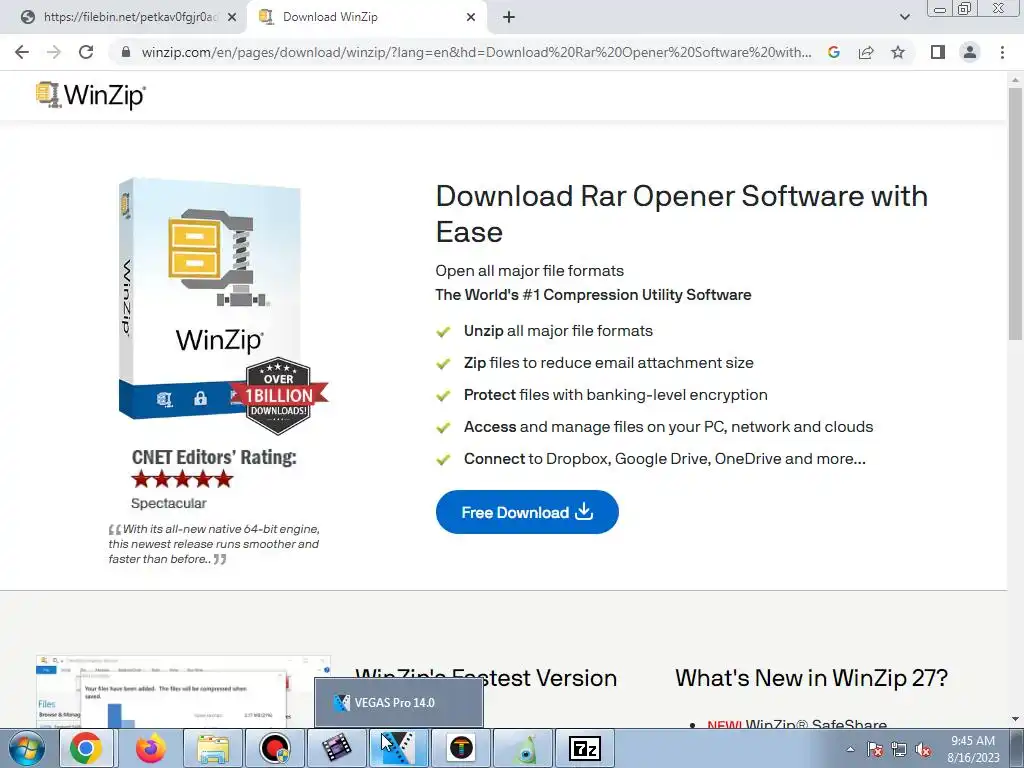Open the Chrome side panel
This screenshot has width=1024, height=768.
[938, 52]
